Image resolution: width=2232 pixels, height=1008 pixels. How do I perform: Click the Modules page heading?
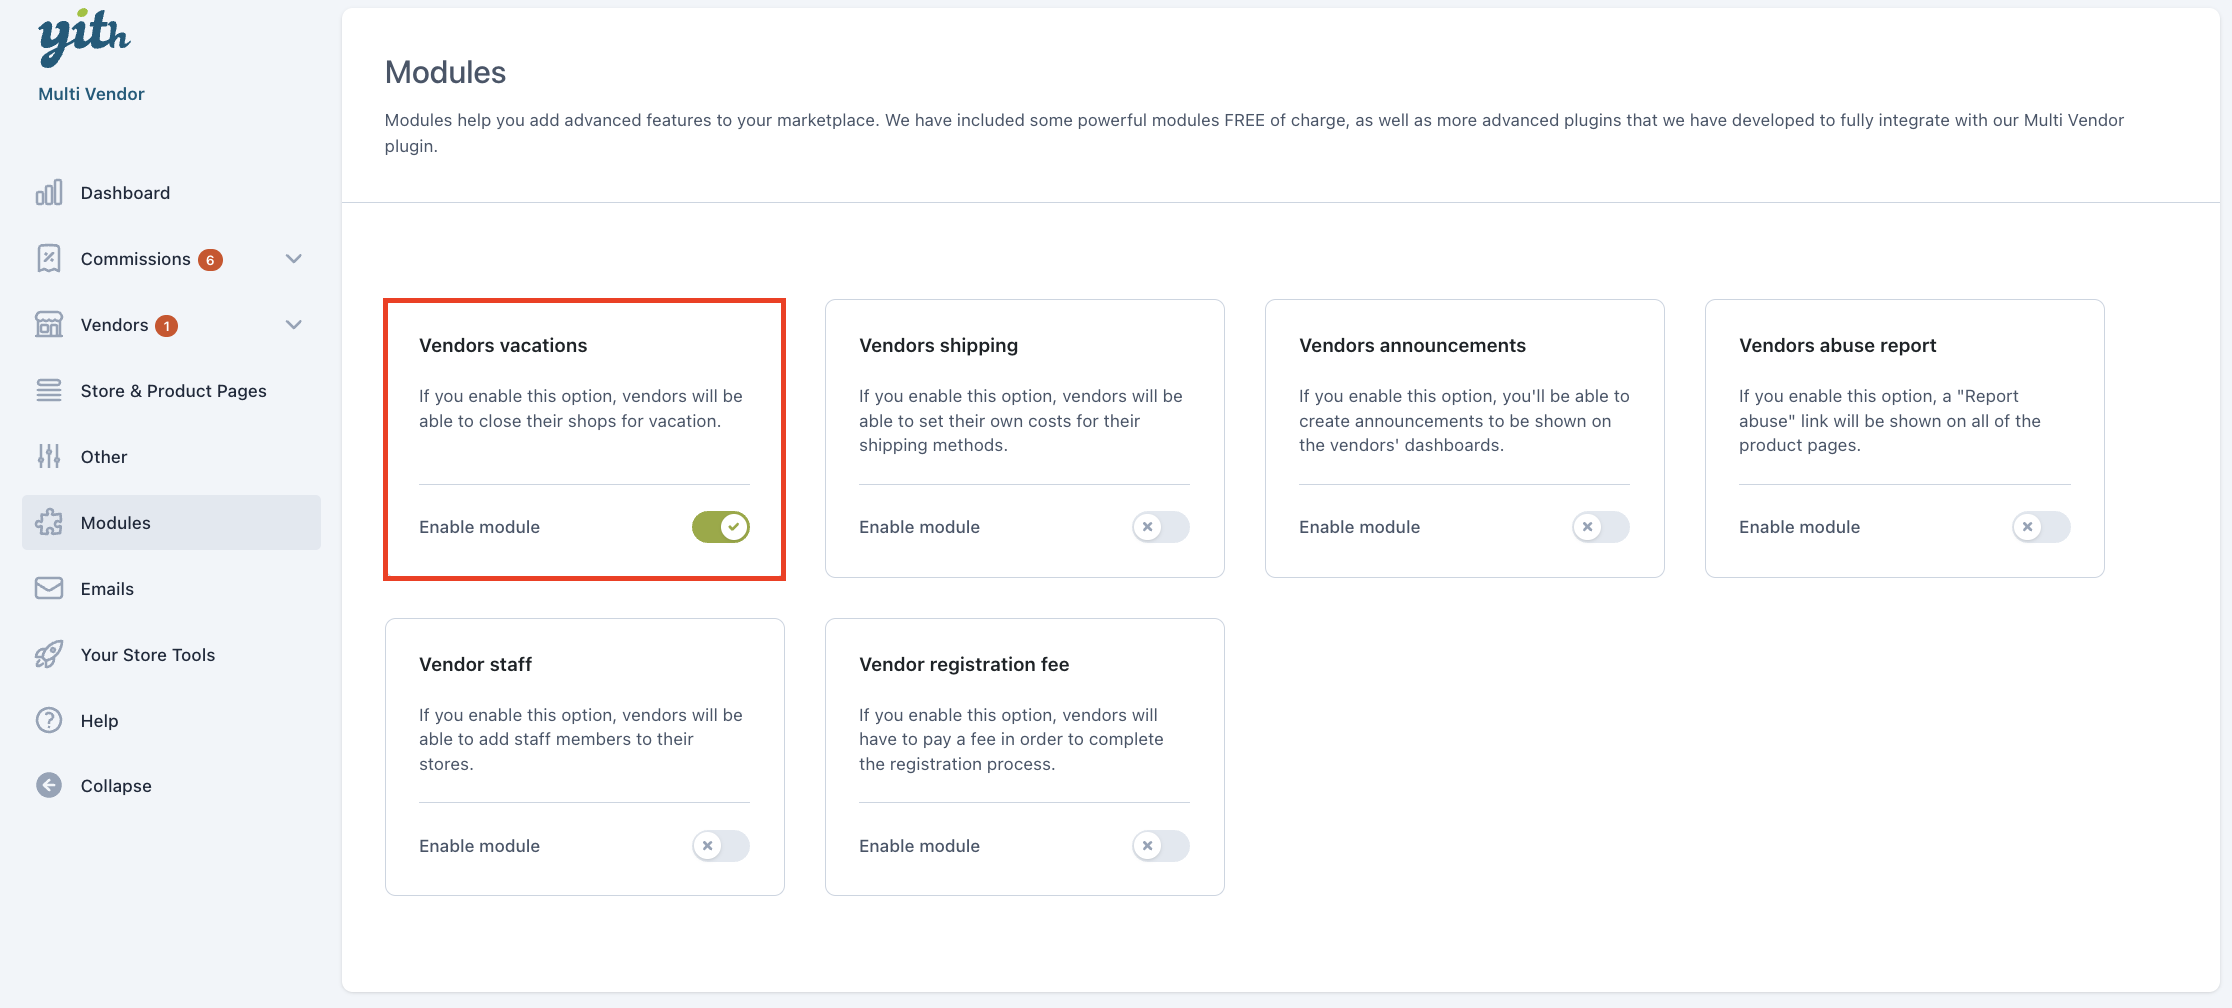(445, 72)
